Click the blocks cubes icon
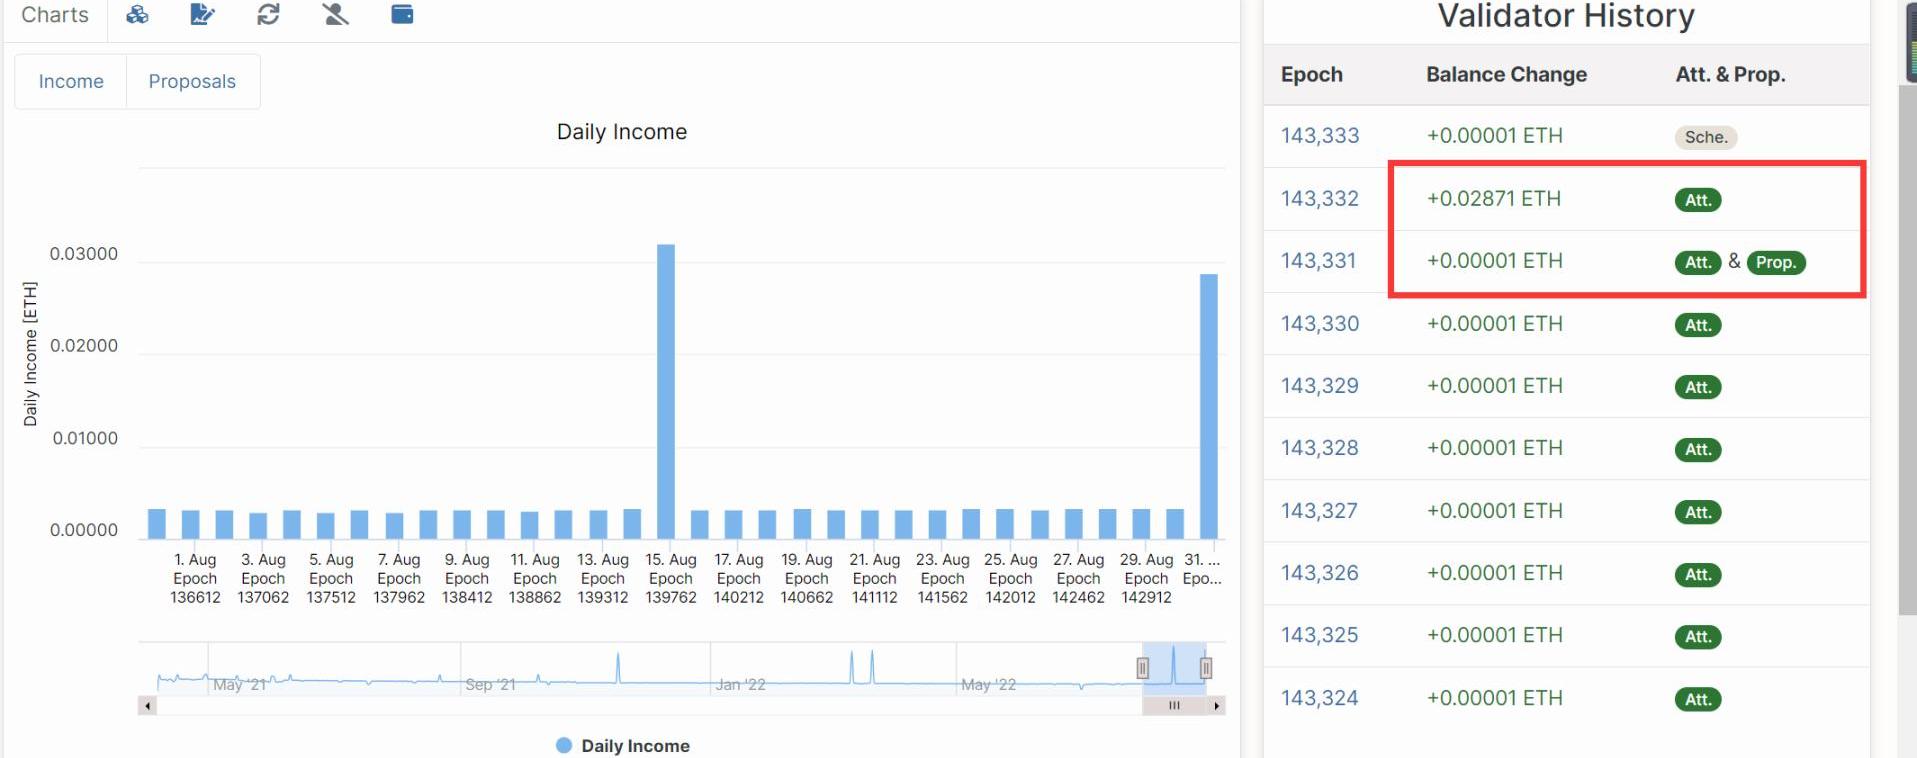Image resolution: width=1917 pixels, height=758 pixels. [137, 14]
